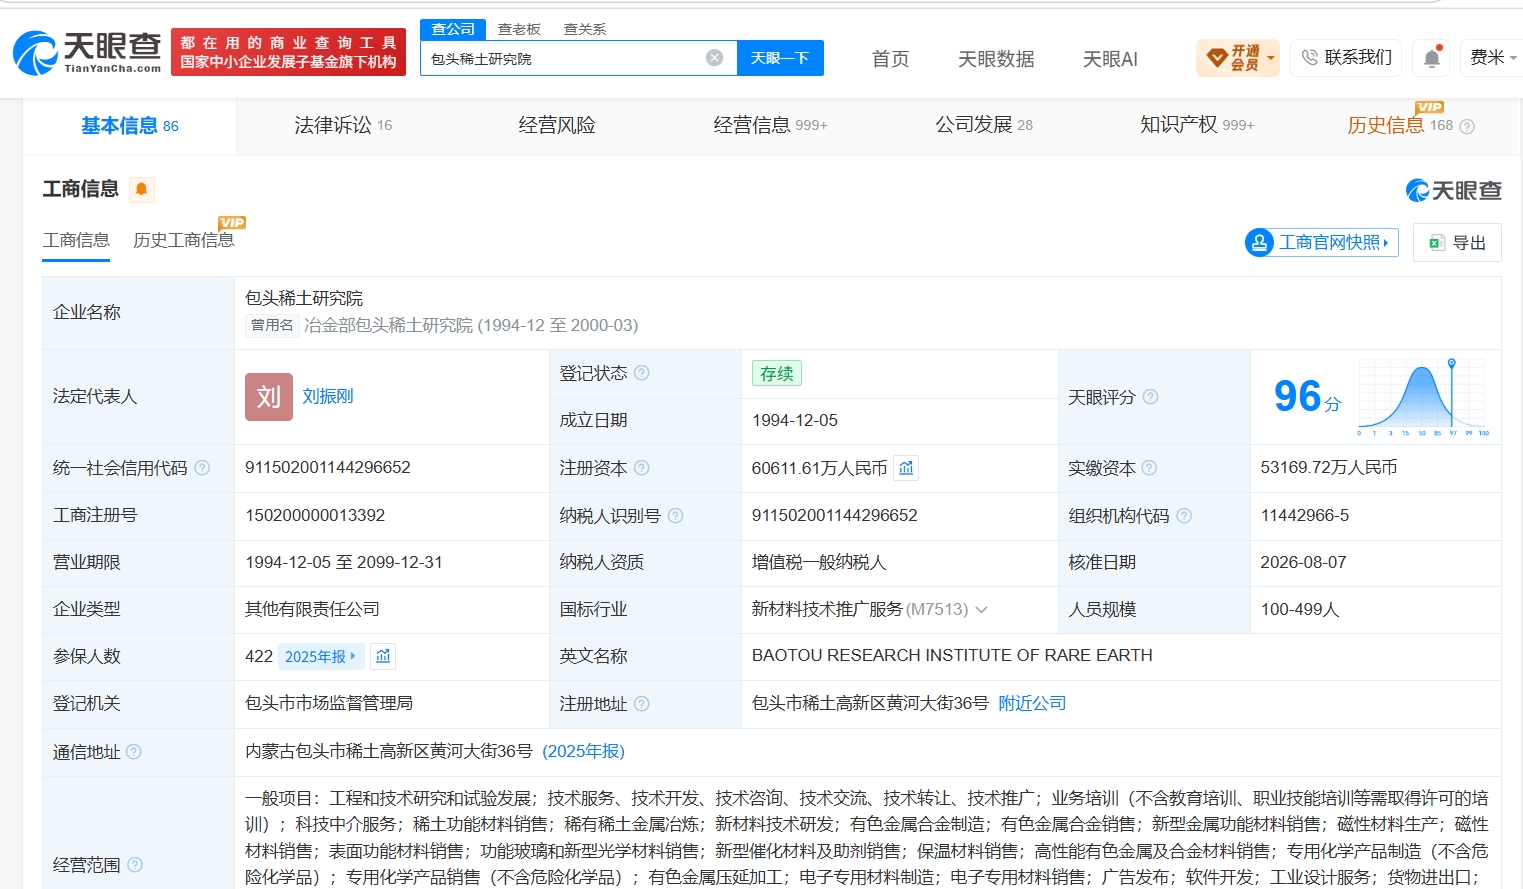The height and width of the screenshot is (889, 1523).
Task: Click the help icon next to 实缴资本
Action: coord(1149,468)
